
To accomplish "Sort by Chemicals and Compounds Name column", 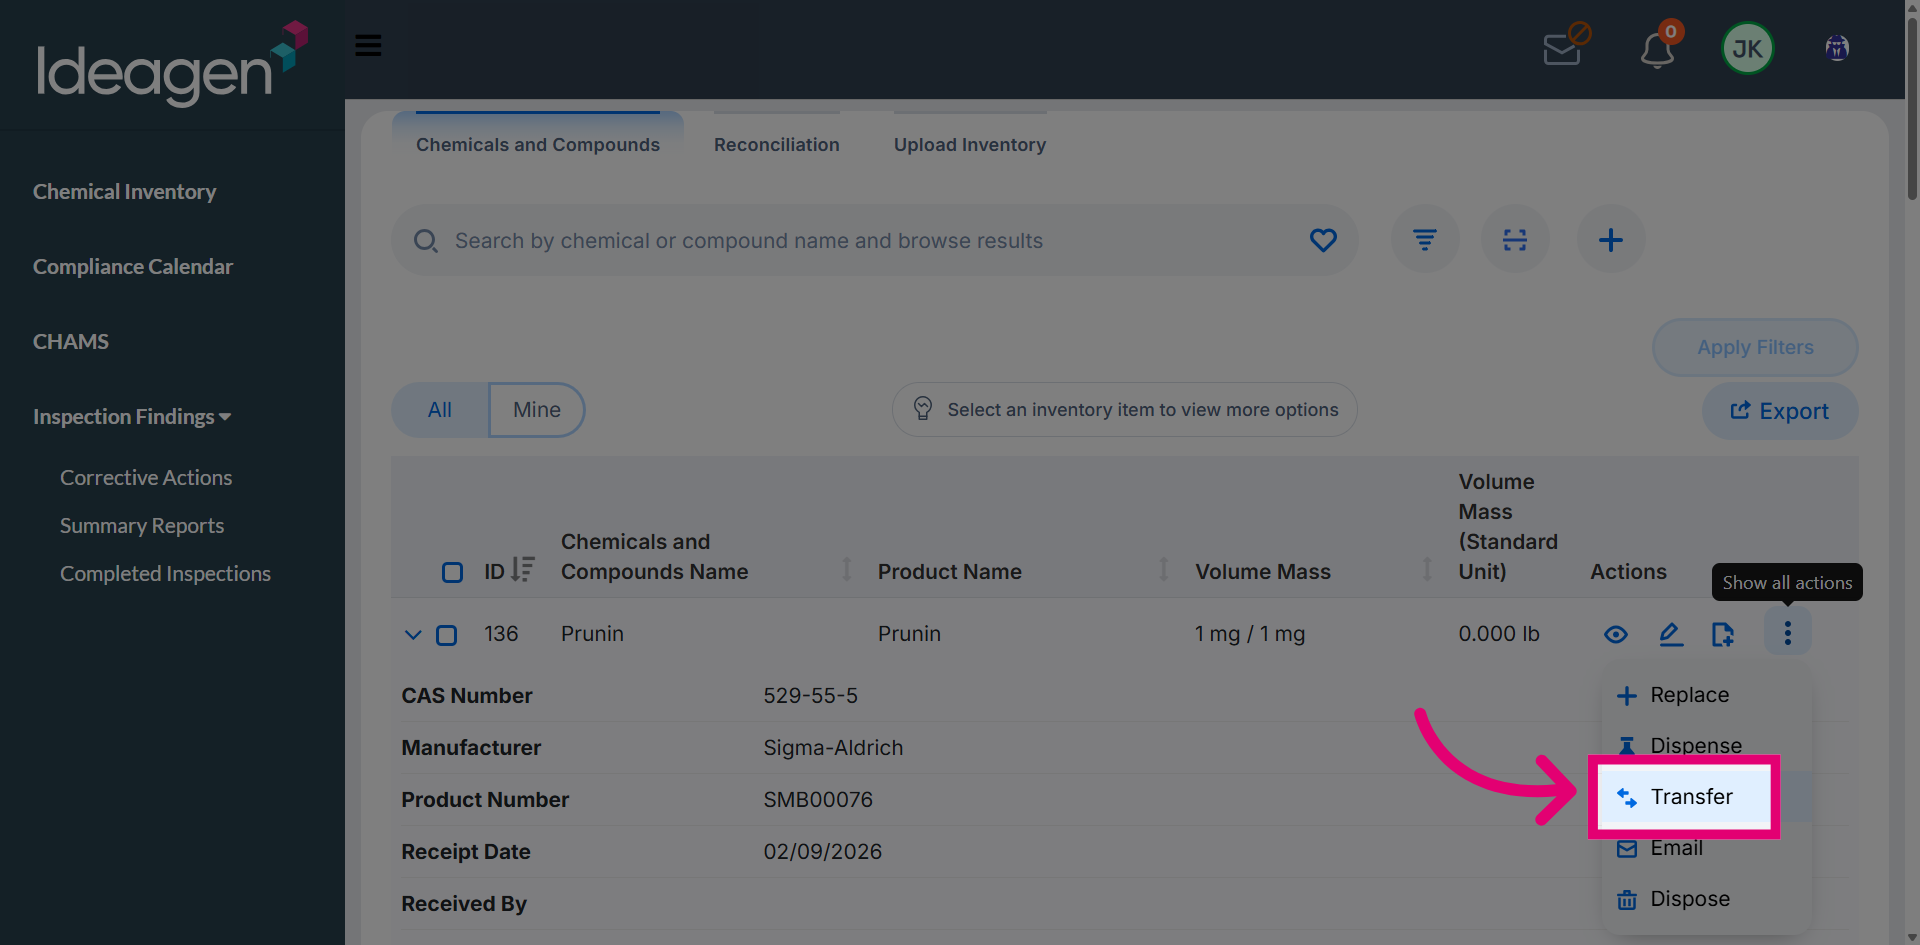I will pos(847,570).
